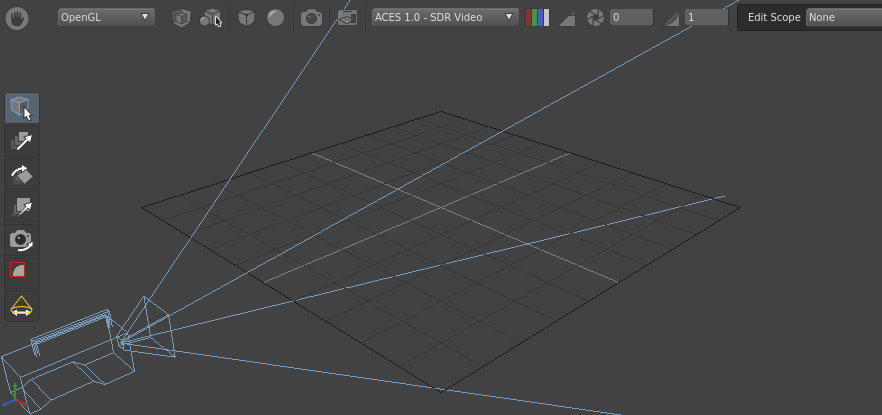
Task: Click the exposure aperture icon
Action: [x=595, y=17]
